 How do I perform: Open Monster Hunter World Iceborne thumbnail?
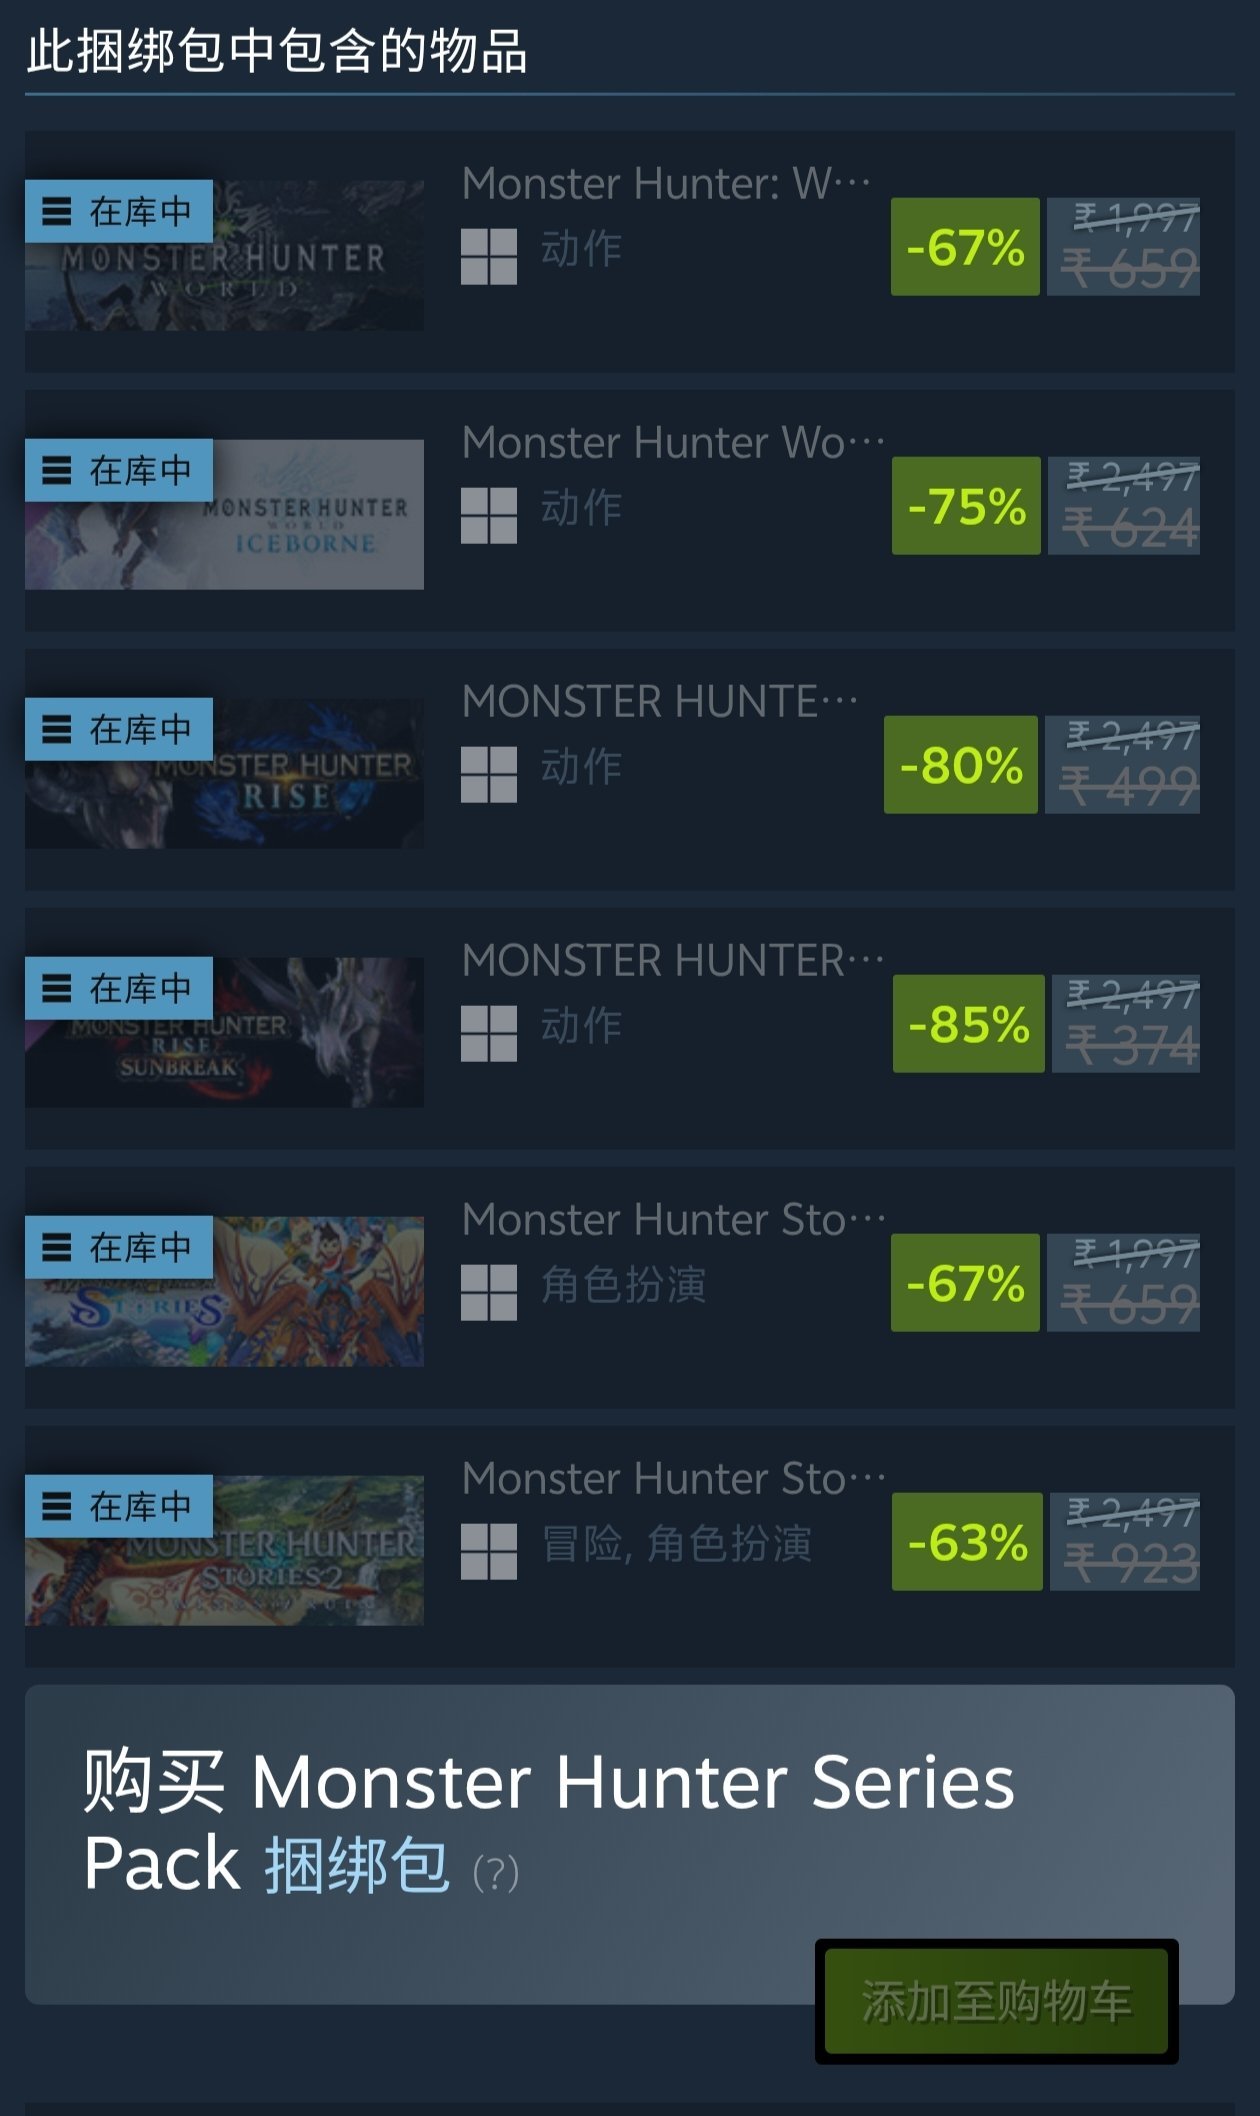click(224, 514)
